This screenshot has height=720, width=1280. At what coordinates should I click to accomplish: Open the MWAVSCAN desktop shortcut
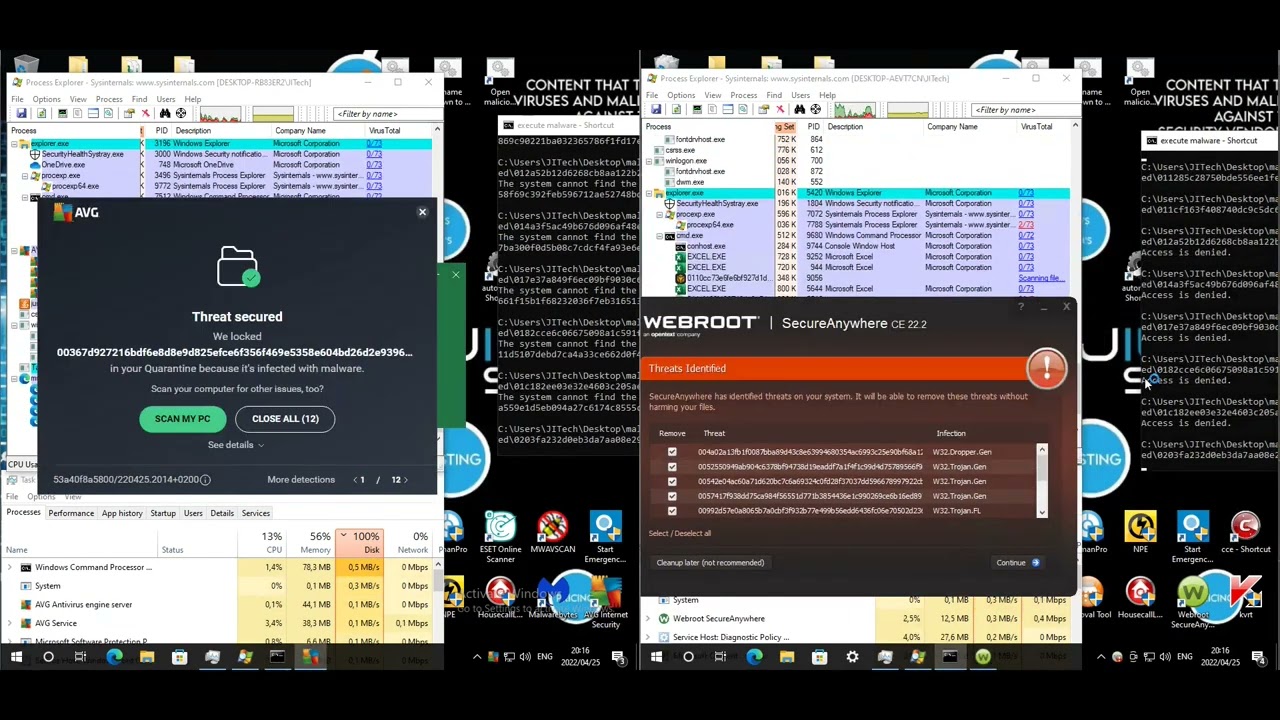(553, 535)
